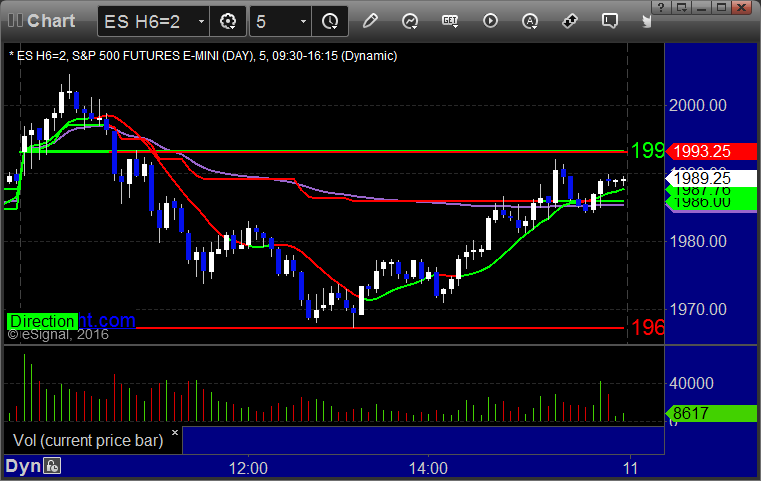Image resolution: width=761 pixels, height=481 pixels.
Task: Click the white 1989.25 current price tag
Action: 711,178
